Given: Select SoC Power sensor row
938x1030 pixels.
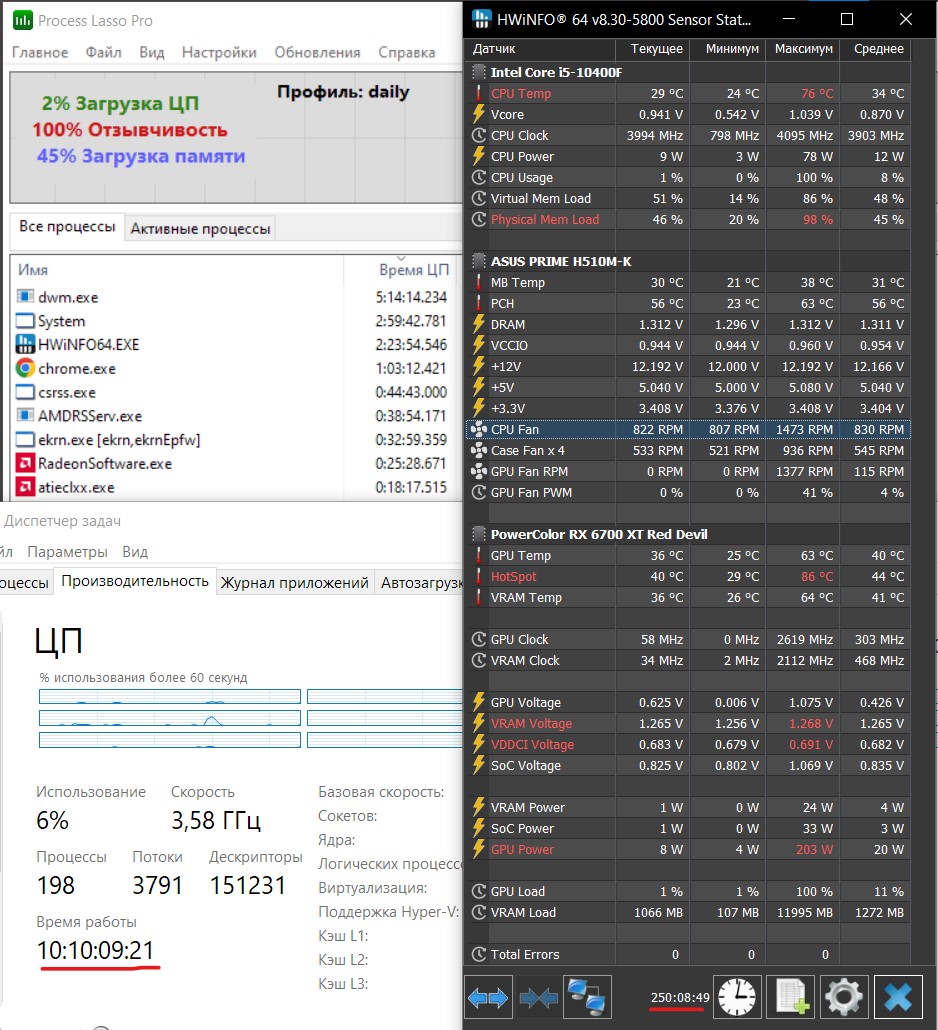Looking at the screenshot, I should pos(688,828).
